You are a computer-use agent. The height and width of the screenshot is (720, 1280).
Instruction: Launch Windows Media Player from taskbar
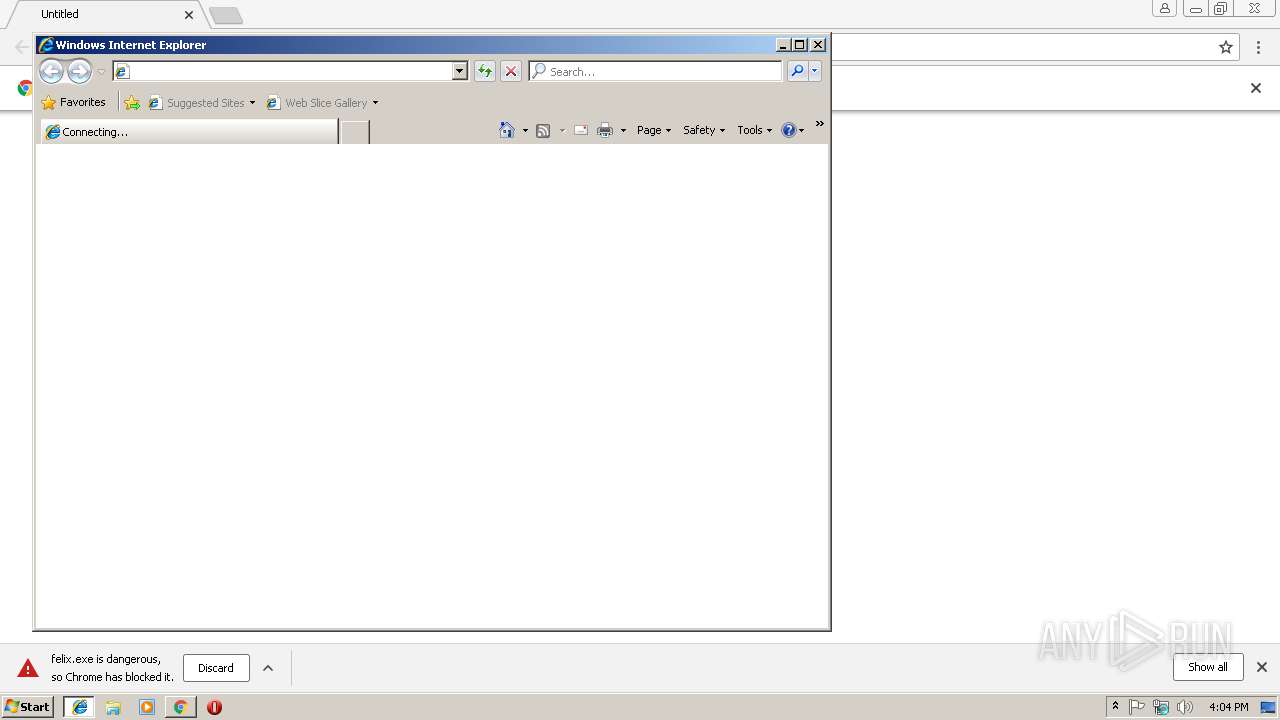[x=147, y=707]
